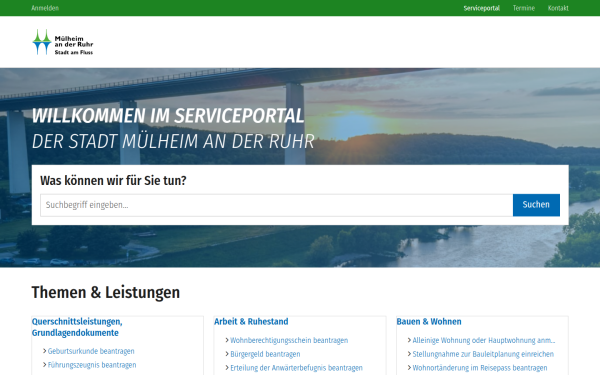Open Erteilung der Anwärterbefugnis beantragen
Screen dimensions: 600x375
point(296,368)
